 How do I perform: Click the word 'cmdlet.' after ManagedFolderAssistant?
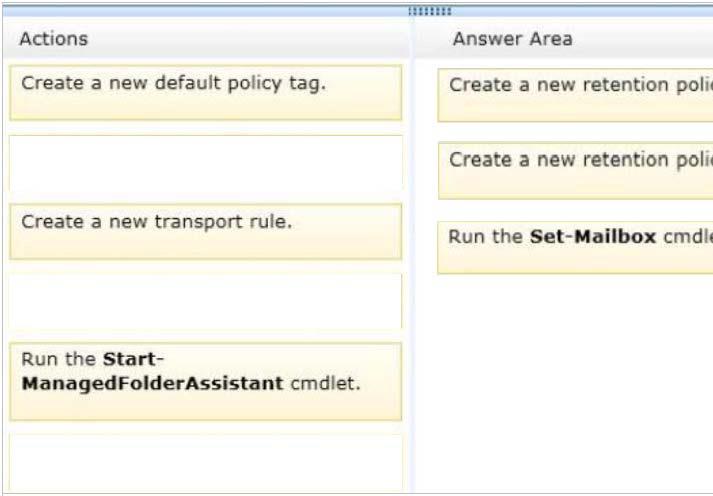325,384
